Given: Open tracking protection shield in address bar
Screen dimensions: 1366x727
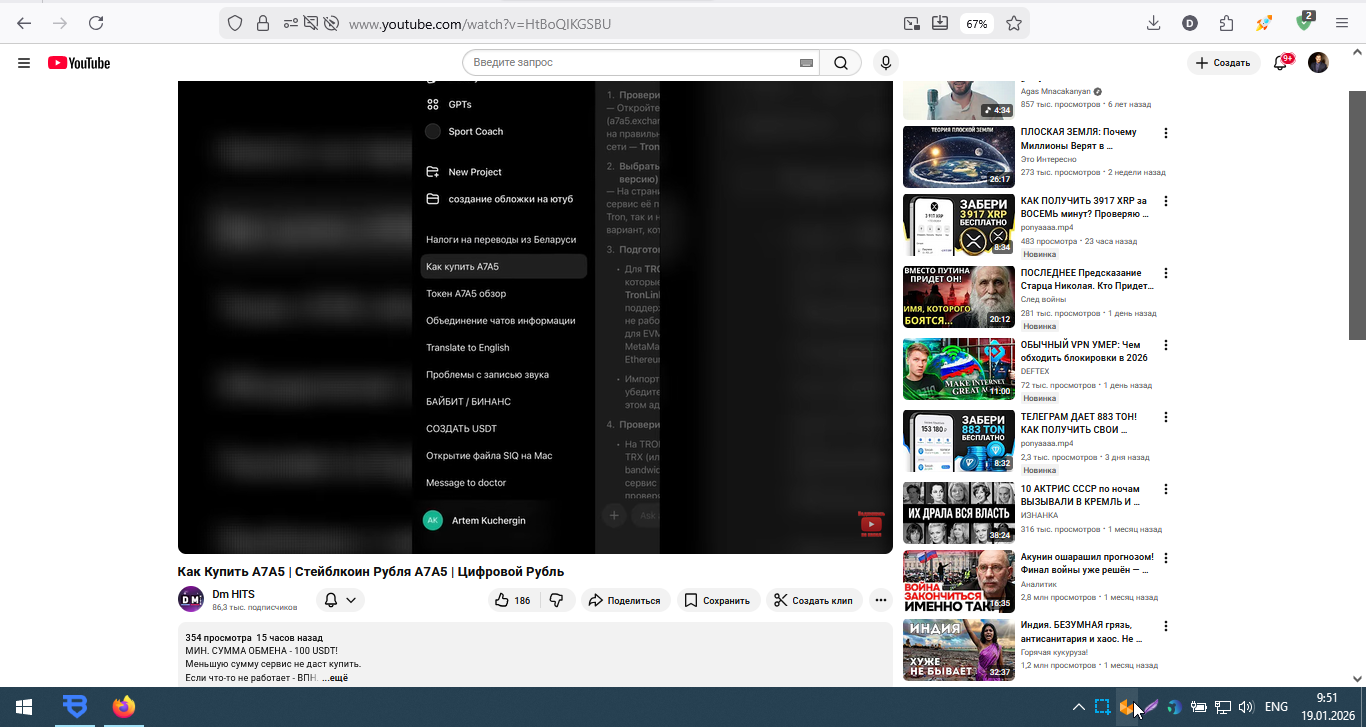Looking at the screenshot, I should point(236,23).
